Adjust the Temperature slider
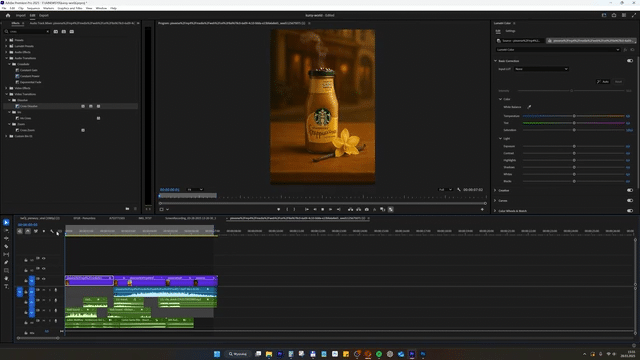Screen dimensions: 640x360 pos(574,116)
